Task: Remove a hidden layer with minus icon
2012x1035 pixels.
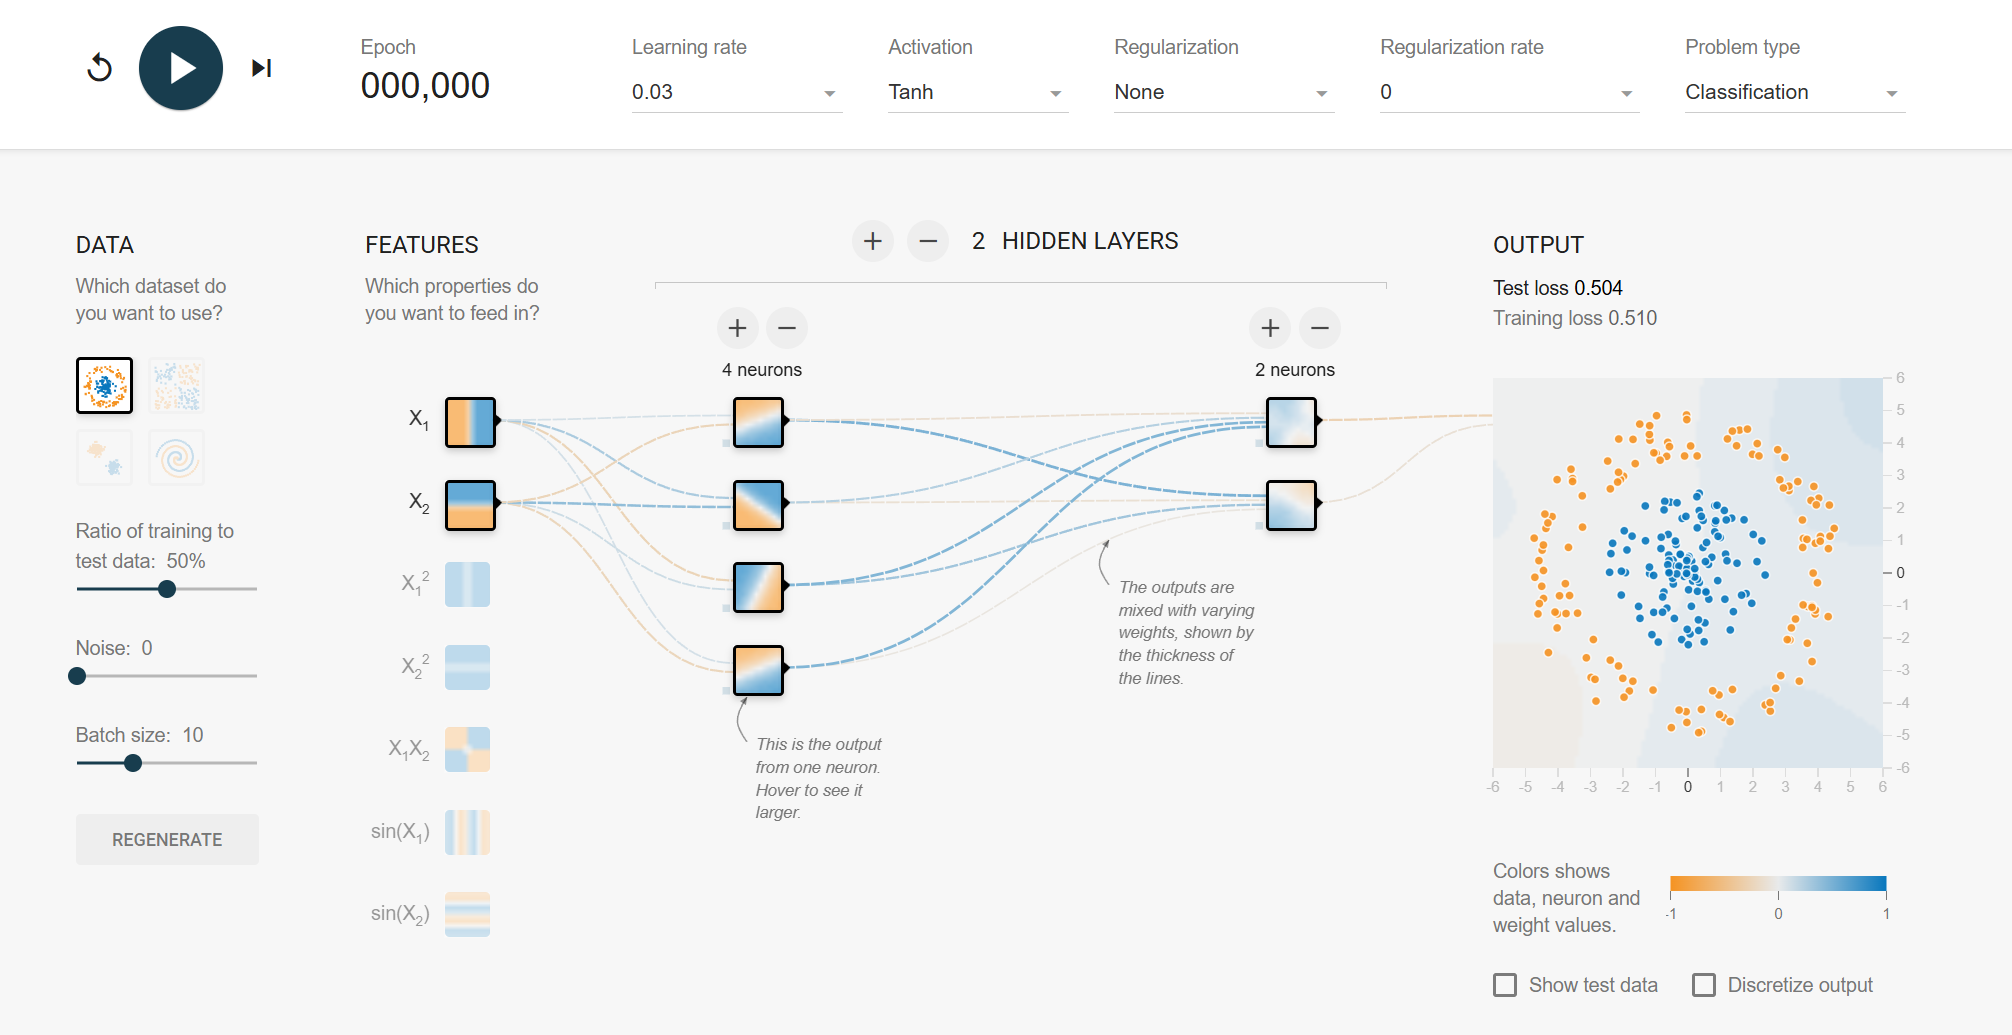Action: click(928, 241)
